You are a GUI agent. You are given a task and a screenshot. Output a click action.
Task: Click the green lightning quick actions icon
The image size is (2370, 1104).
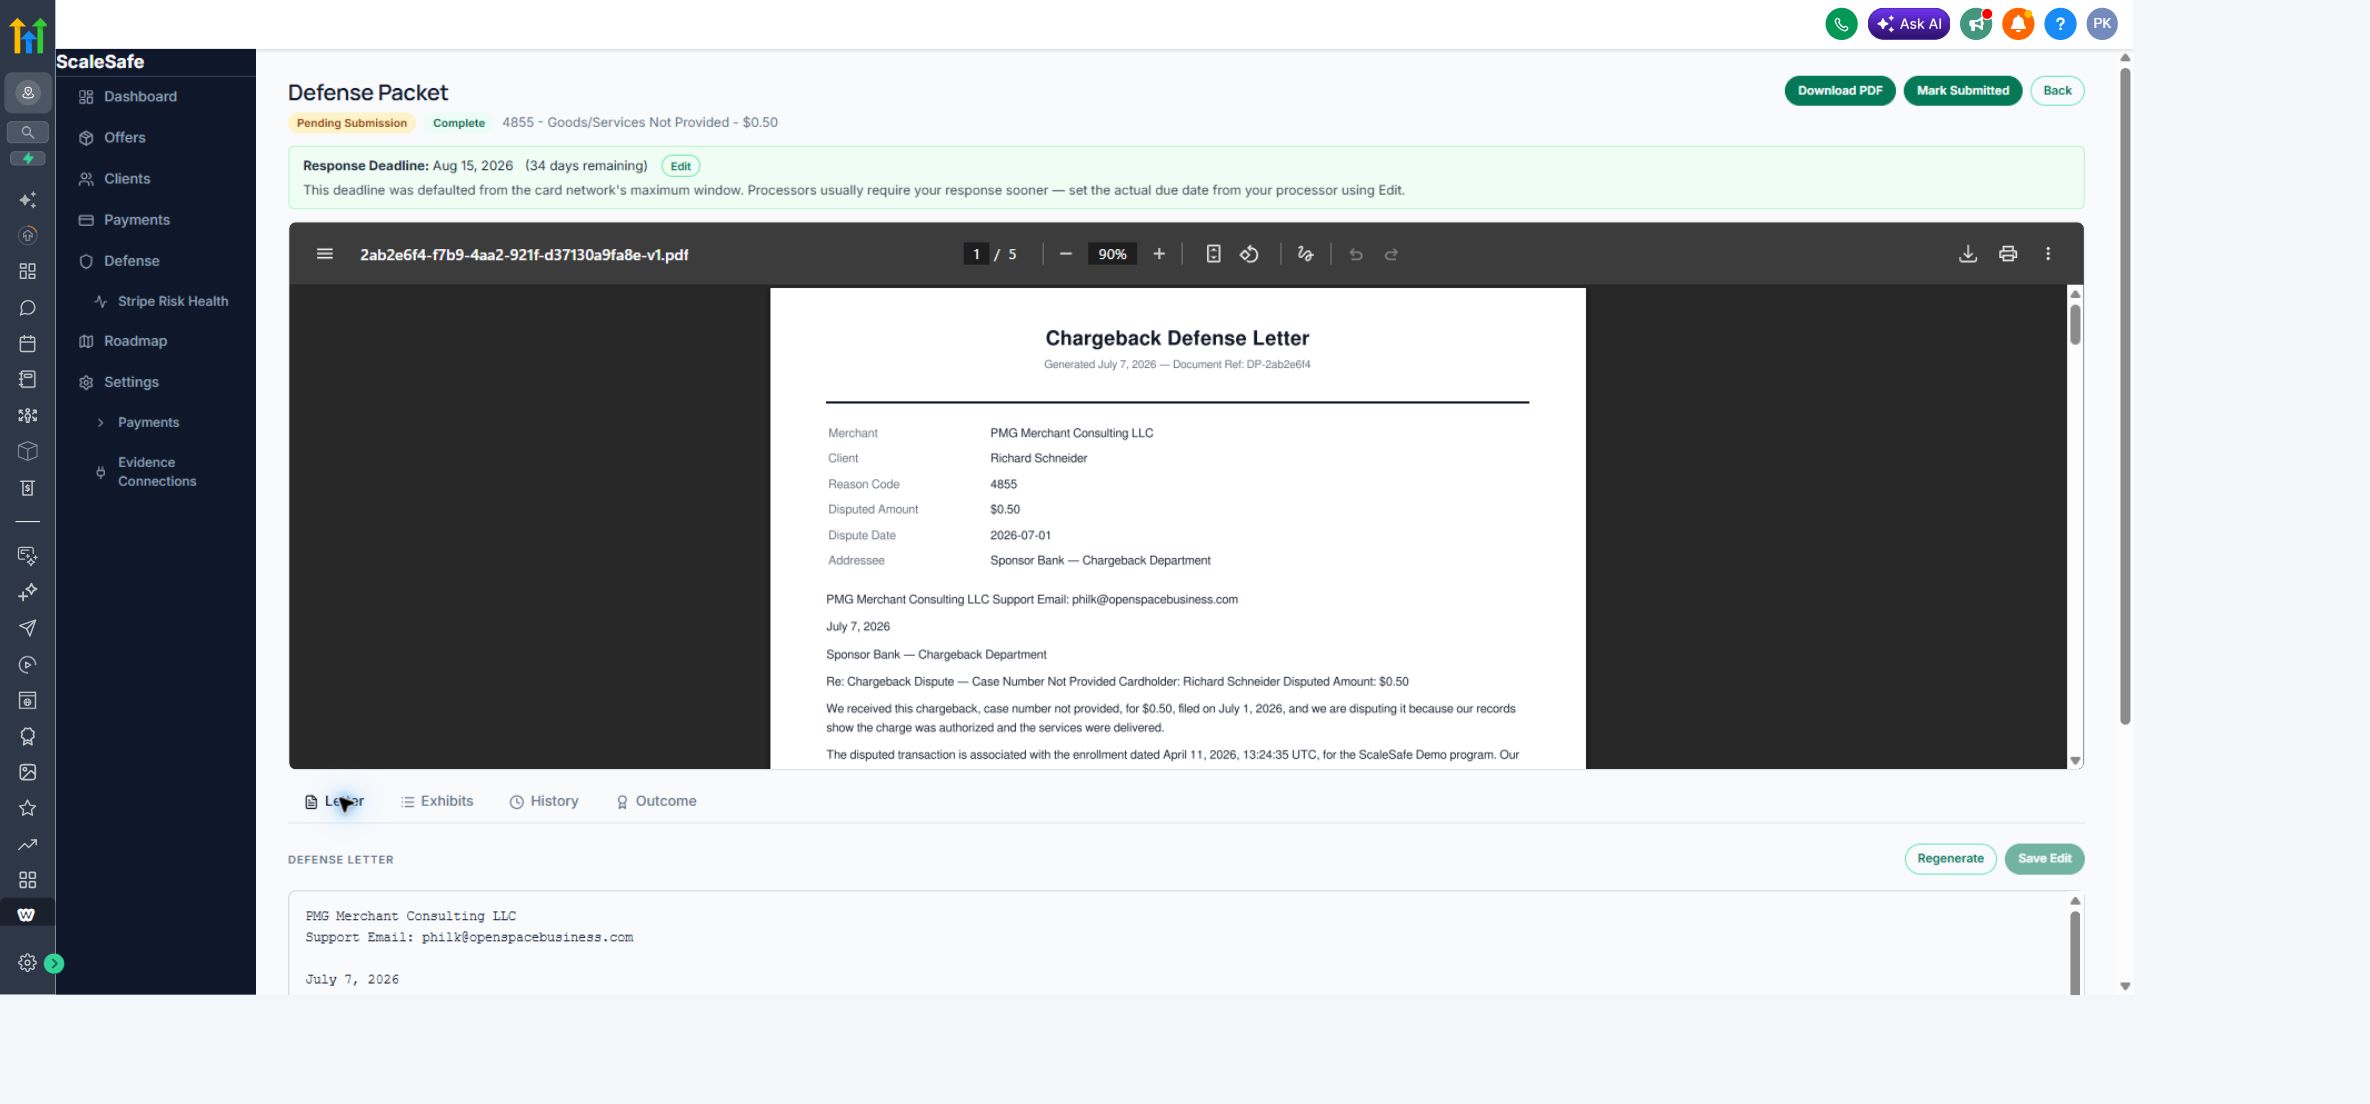28,158
